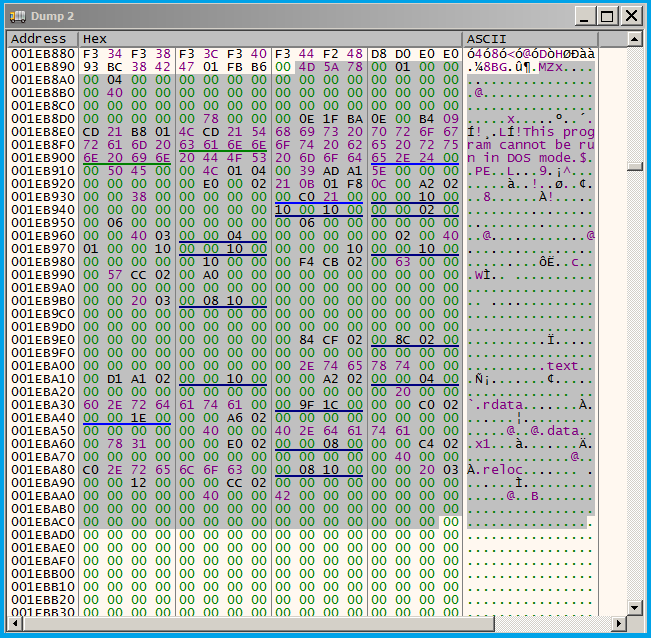Click the Dump 2 window icon
This screenshot has height=638, width=651.
tap(18, 16)
